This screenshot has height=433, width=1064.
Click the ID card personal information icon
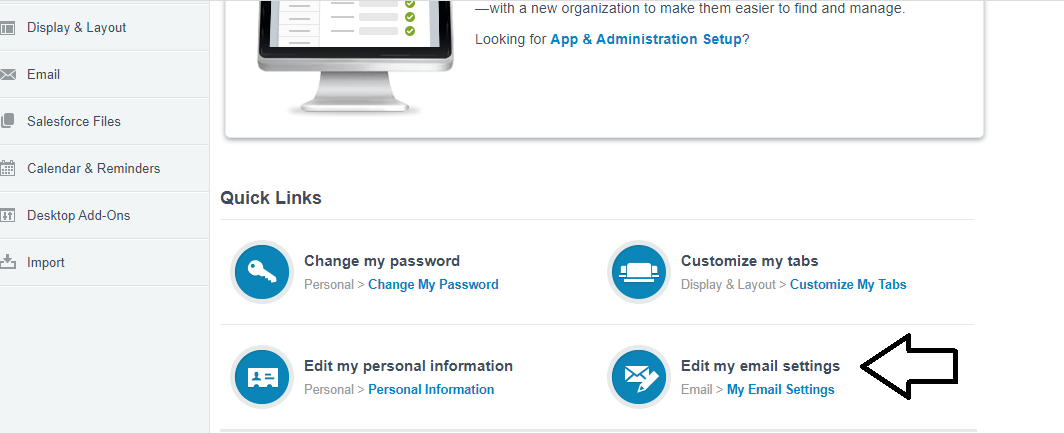pos(262,377)
